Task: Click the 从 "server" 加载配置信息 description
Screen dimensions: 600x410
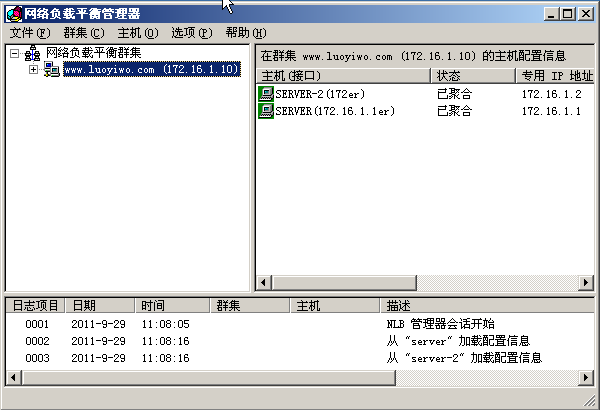Action: (458, 341)
